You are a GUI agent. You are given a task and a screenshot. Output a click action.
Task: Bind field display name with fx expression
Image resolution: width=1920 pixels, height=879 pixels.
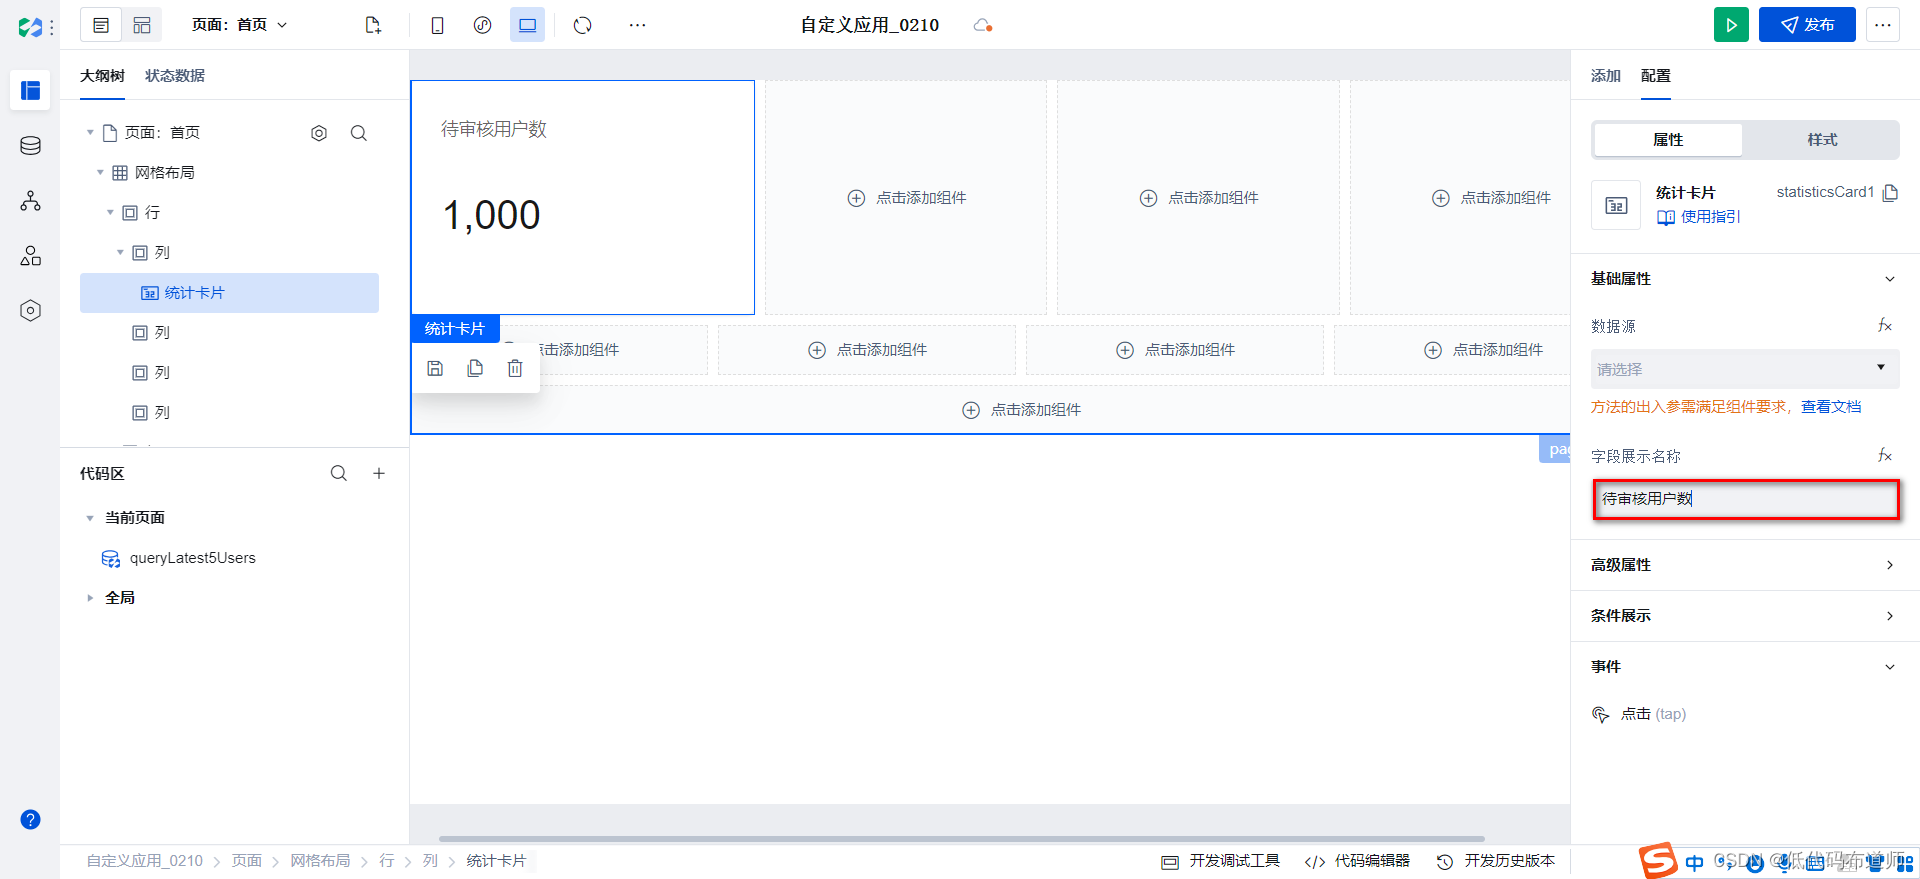[x=1885, y=455]
